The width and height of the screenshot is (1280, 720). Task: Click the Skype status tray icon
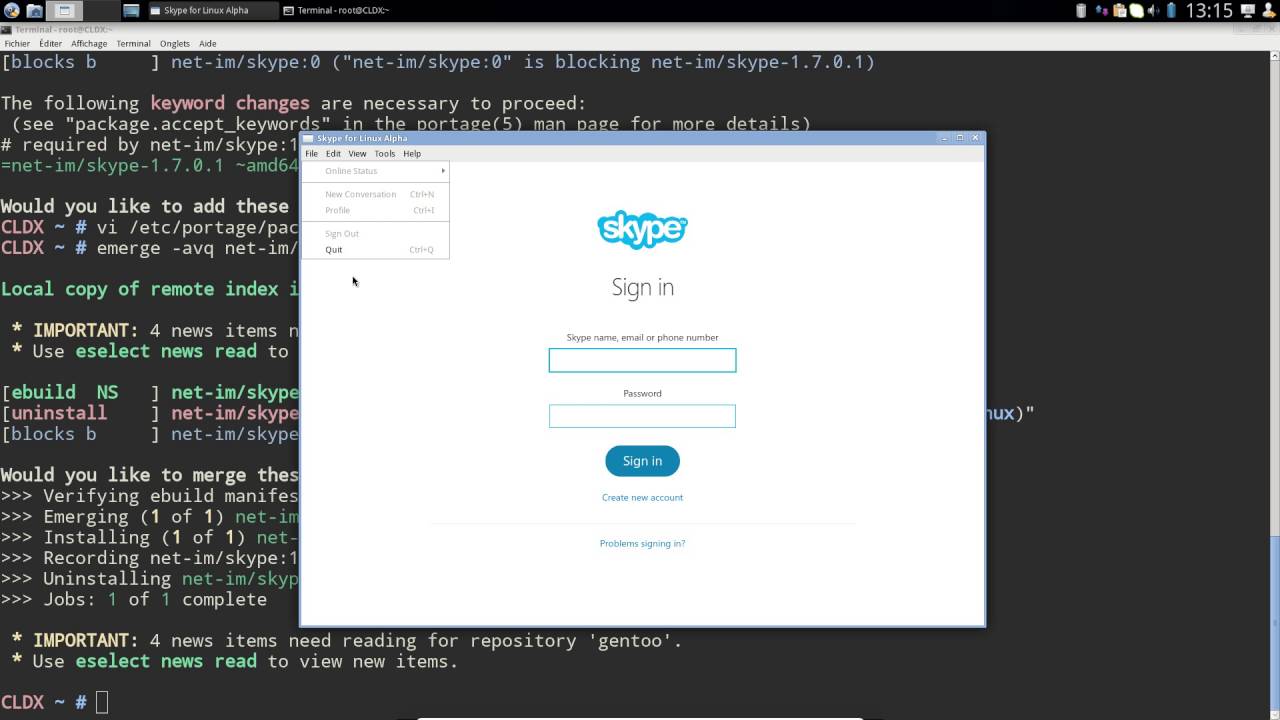(x=1137, y=11)
